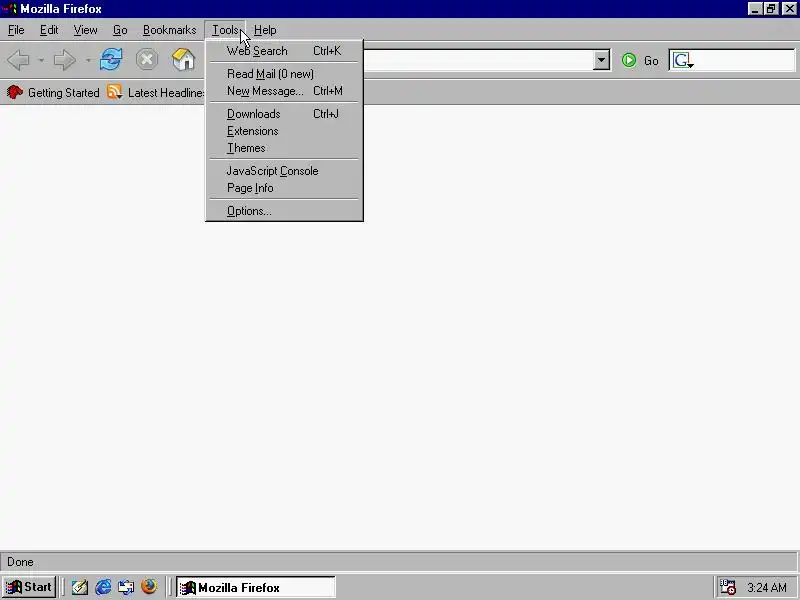This screenshot has height=600, width=800.
Task: Expand the address bar URL dropdown
Action: (x=602, y=60)
